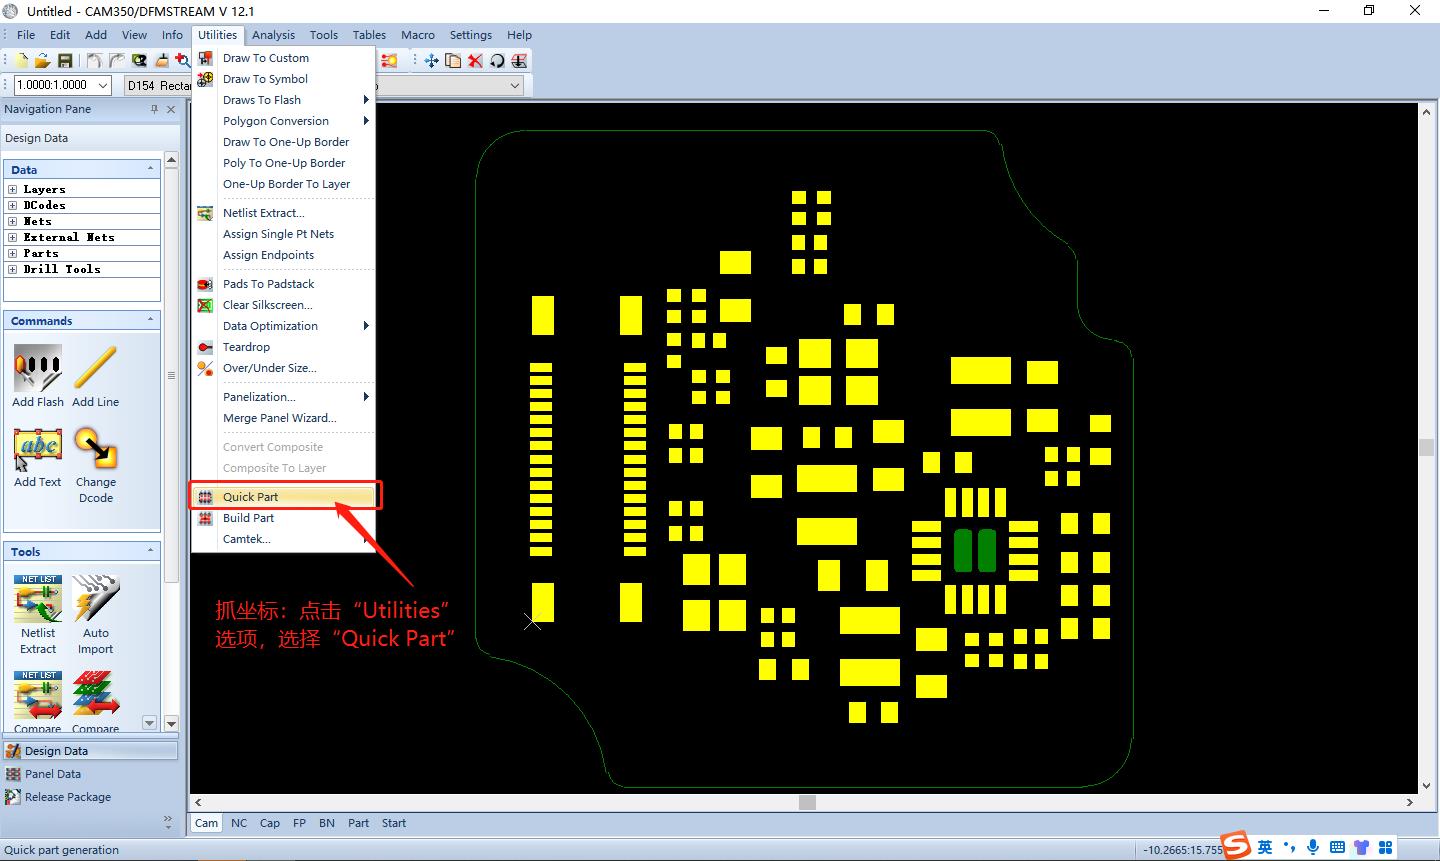Viewport: 1440px width, 861px height.
Task: Click the Add Text command icon
Action: point(38,449)
